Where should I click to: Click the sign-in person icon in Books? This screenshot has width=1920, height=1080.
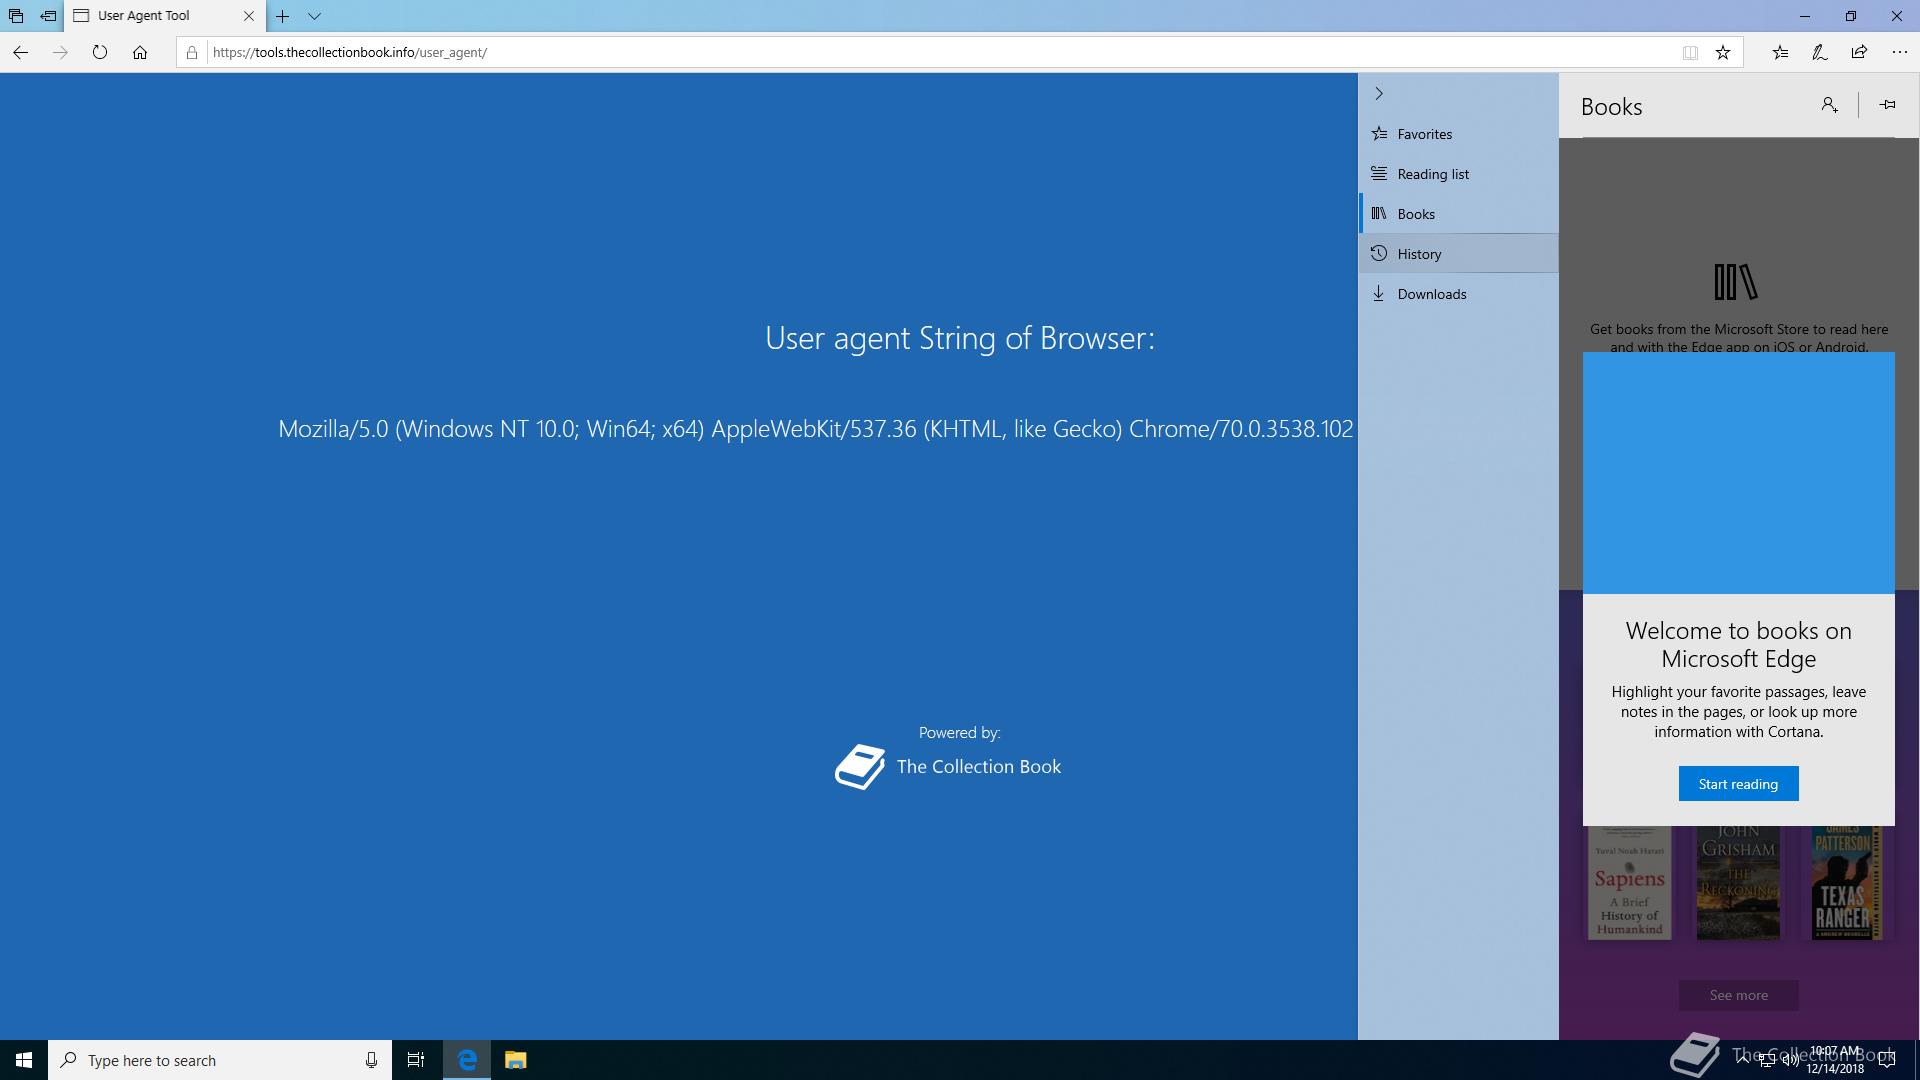tap(1829, 105)
